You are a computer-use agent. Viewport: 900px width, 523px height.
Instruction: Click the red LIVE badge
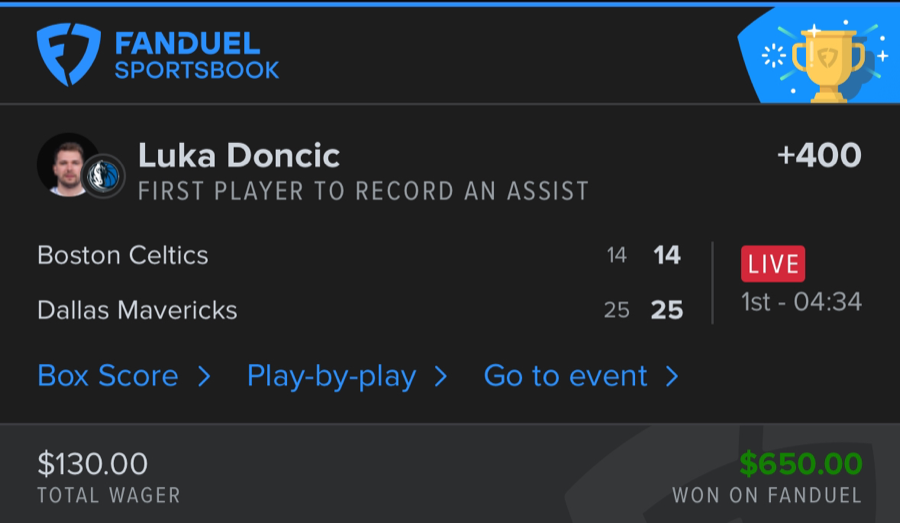(773, 264)
